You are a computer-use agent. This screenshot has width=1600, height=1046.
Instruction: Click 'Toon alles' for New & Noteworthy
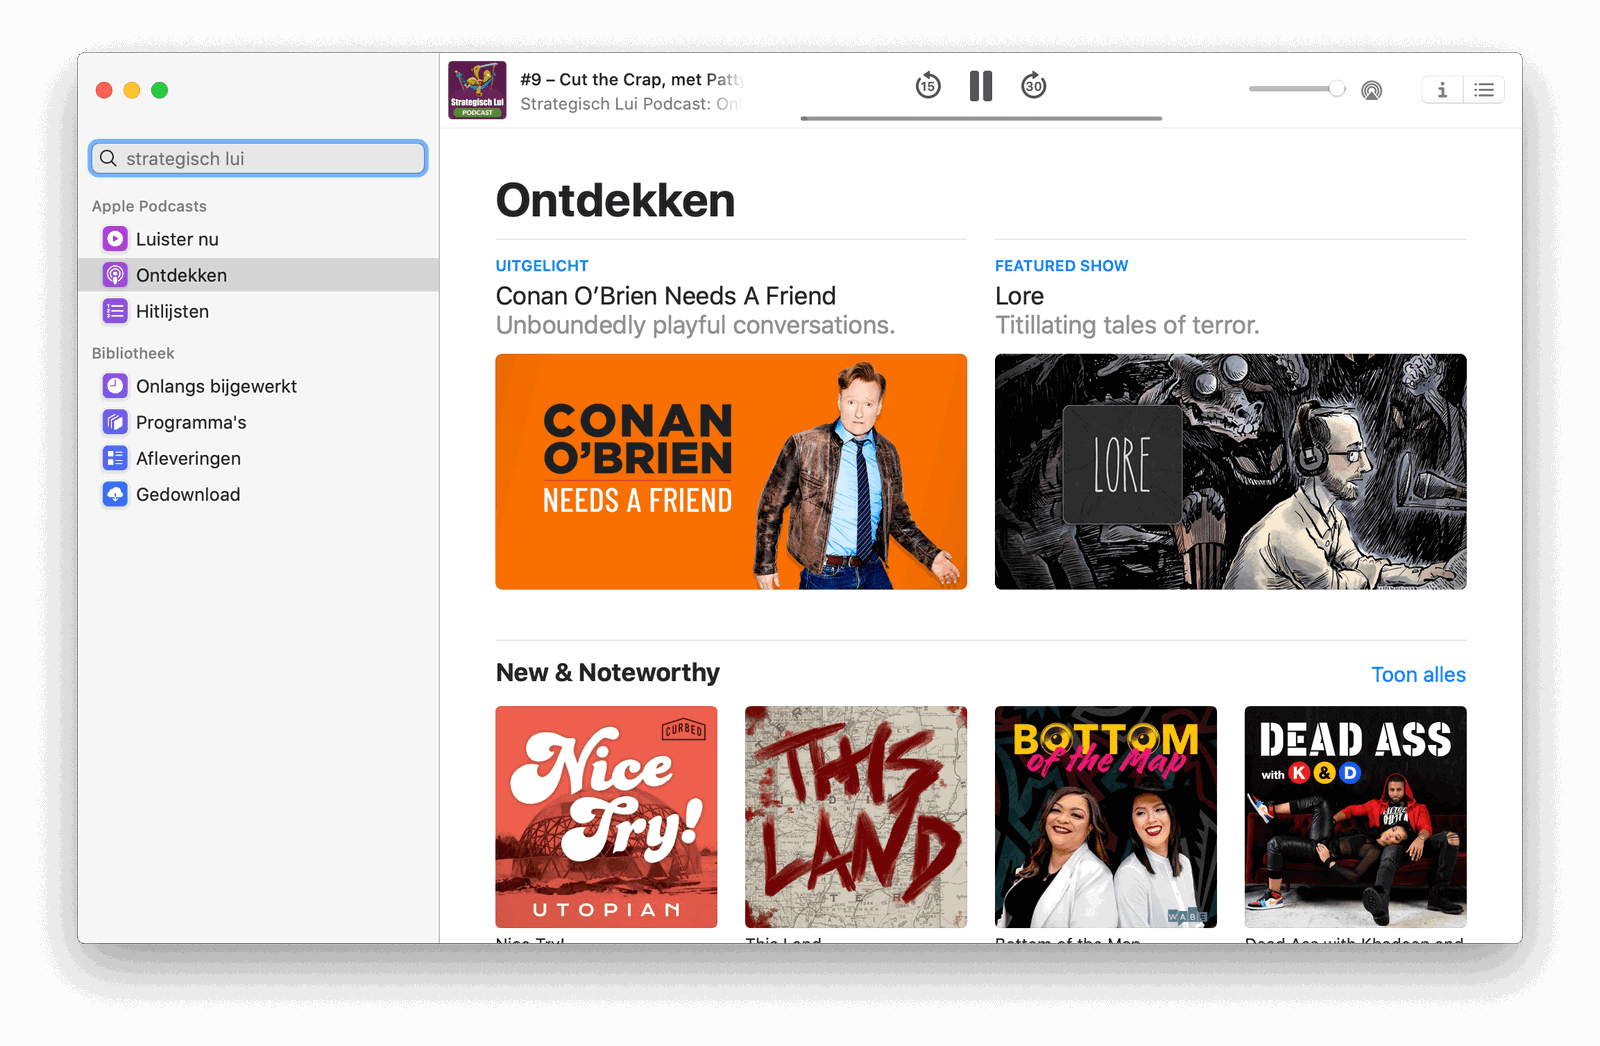pos(1418,675)
